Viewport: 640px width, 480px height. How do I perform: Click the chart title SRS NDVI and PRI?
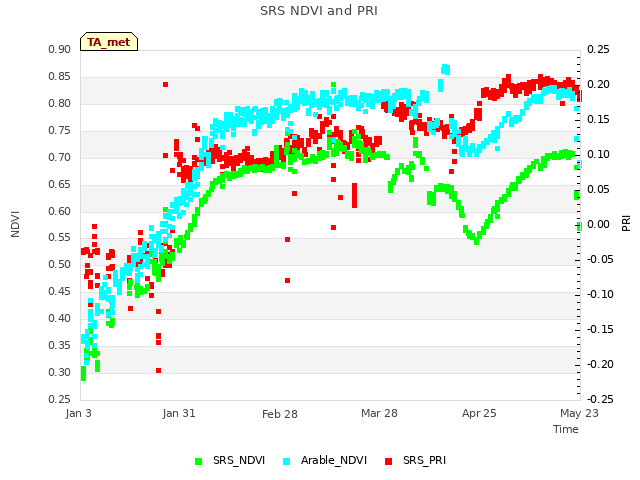319,10
